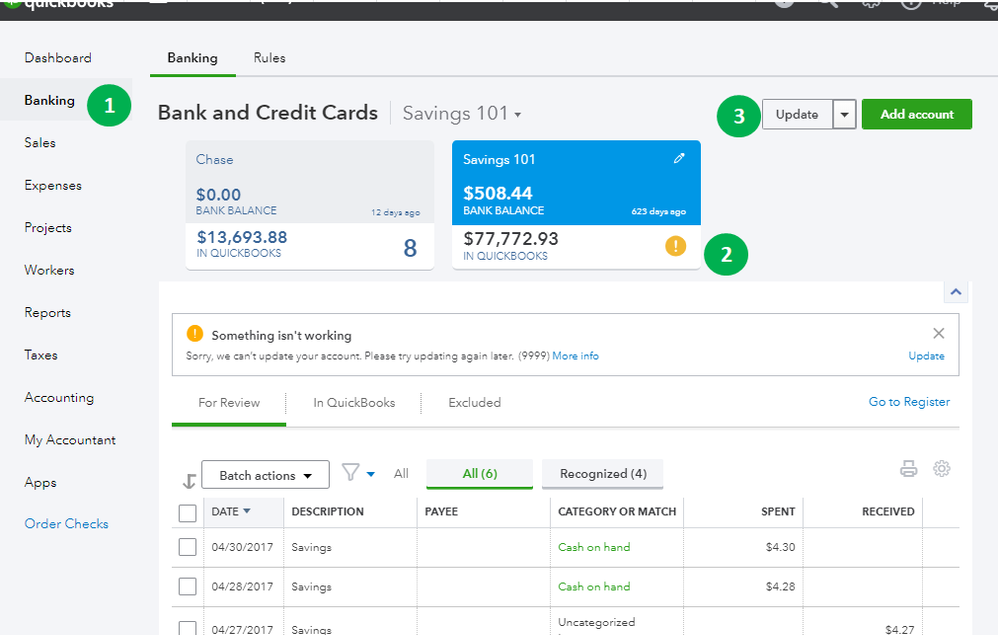Open the Batch actions dropdown
The width and height of the screenshot is (998, 635).
(266, 475)
